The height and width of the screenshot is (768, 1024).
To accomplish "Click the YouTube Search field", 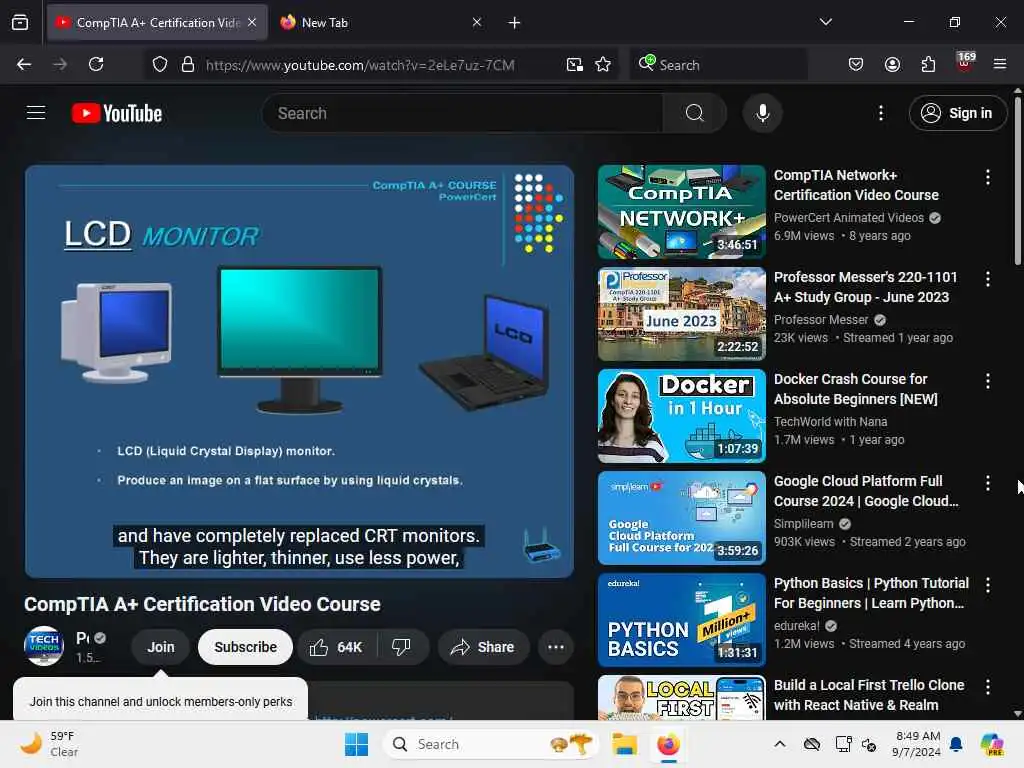I will (x=463, y=113).
